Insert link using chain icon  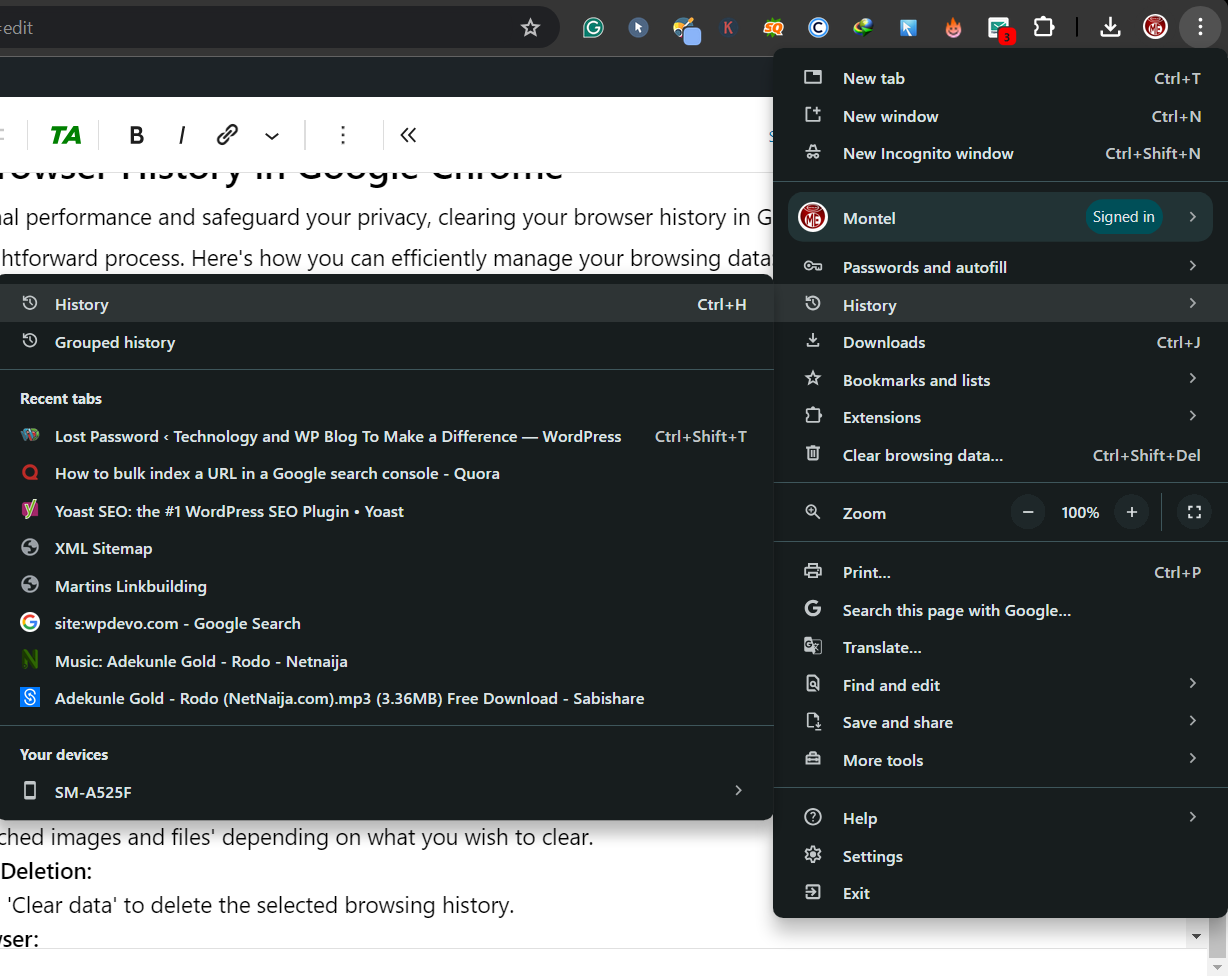pyautogui.click(x=227, y=135)
